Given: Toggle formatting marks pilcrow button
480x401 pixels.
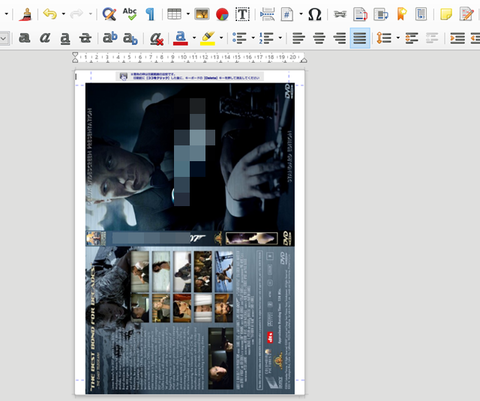Looking at the screenshot, I should click(150, 14).
